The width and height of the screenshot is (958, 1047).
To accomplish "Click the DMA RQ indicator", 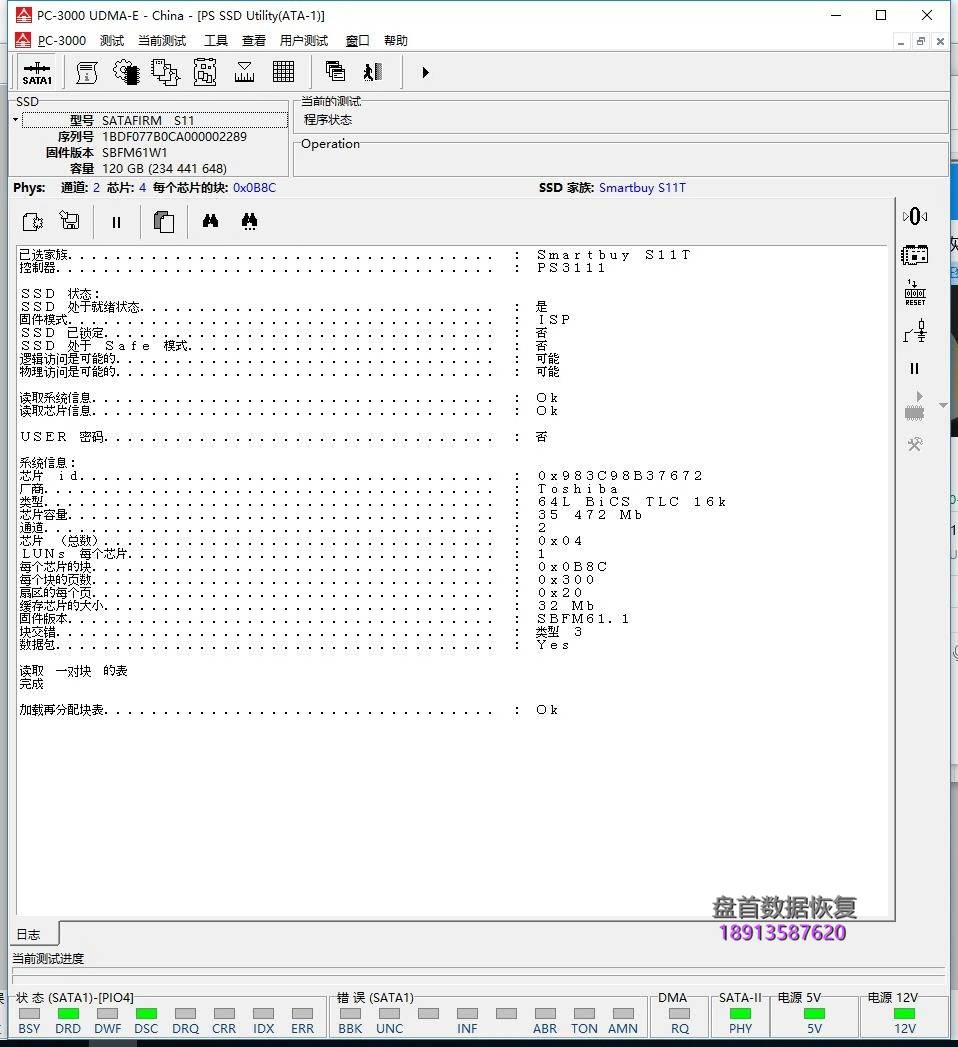I will 680,1014.
